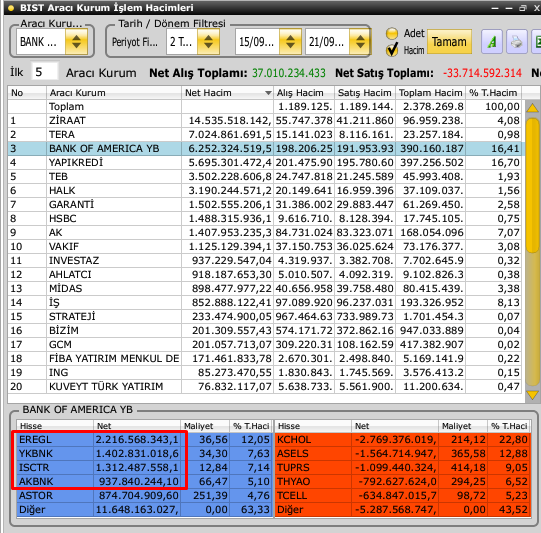The image size is (541, 533).
Task: Select the AK row
Action: pyautogui.click(x=266, y=233)
